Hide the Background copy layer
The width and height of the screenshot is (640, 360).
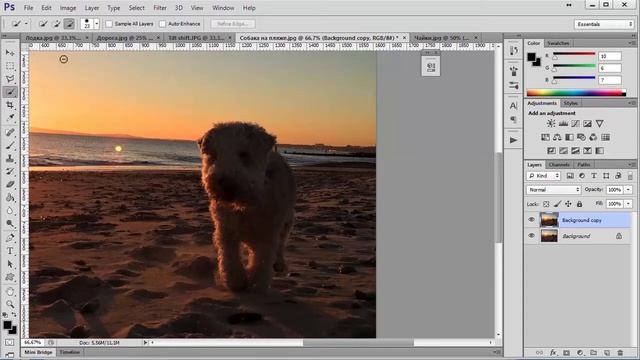[x=531, y=220]
